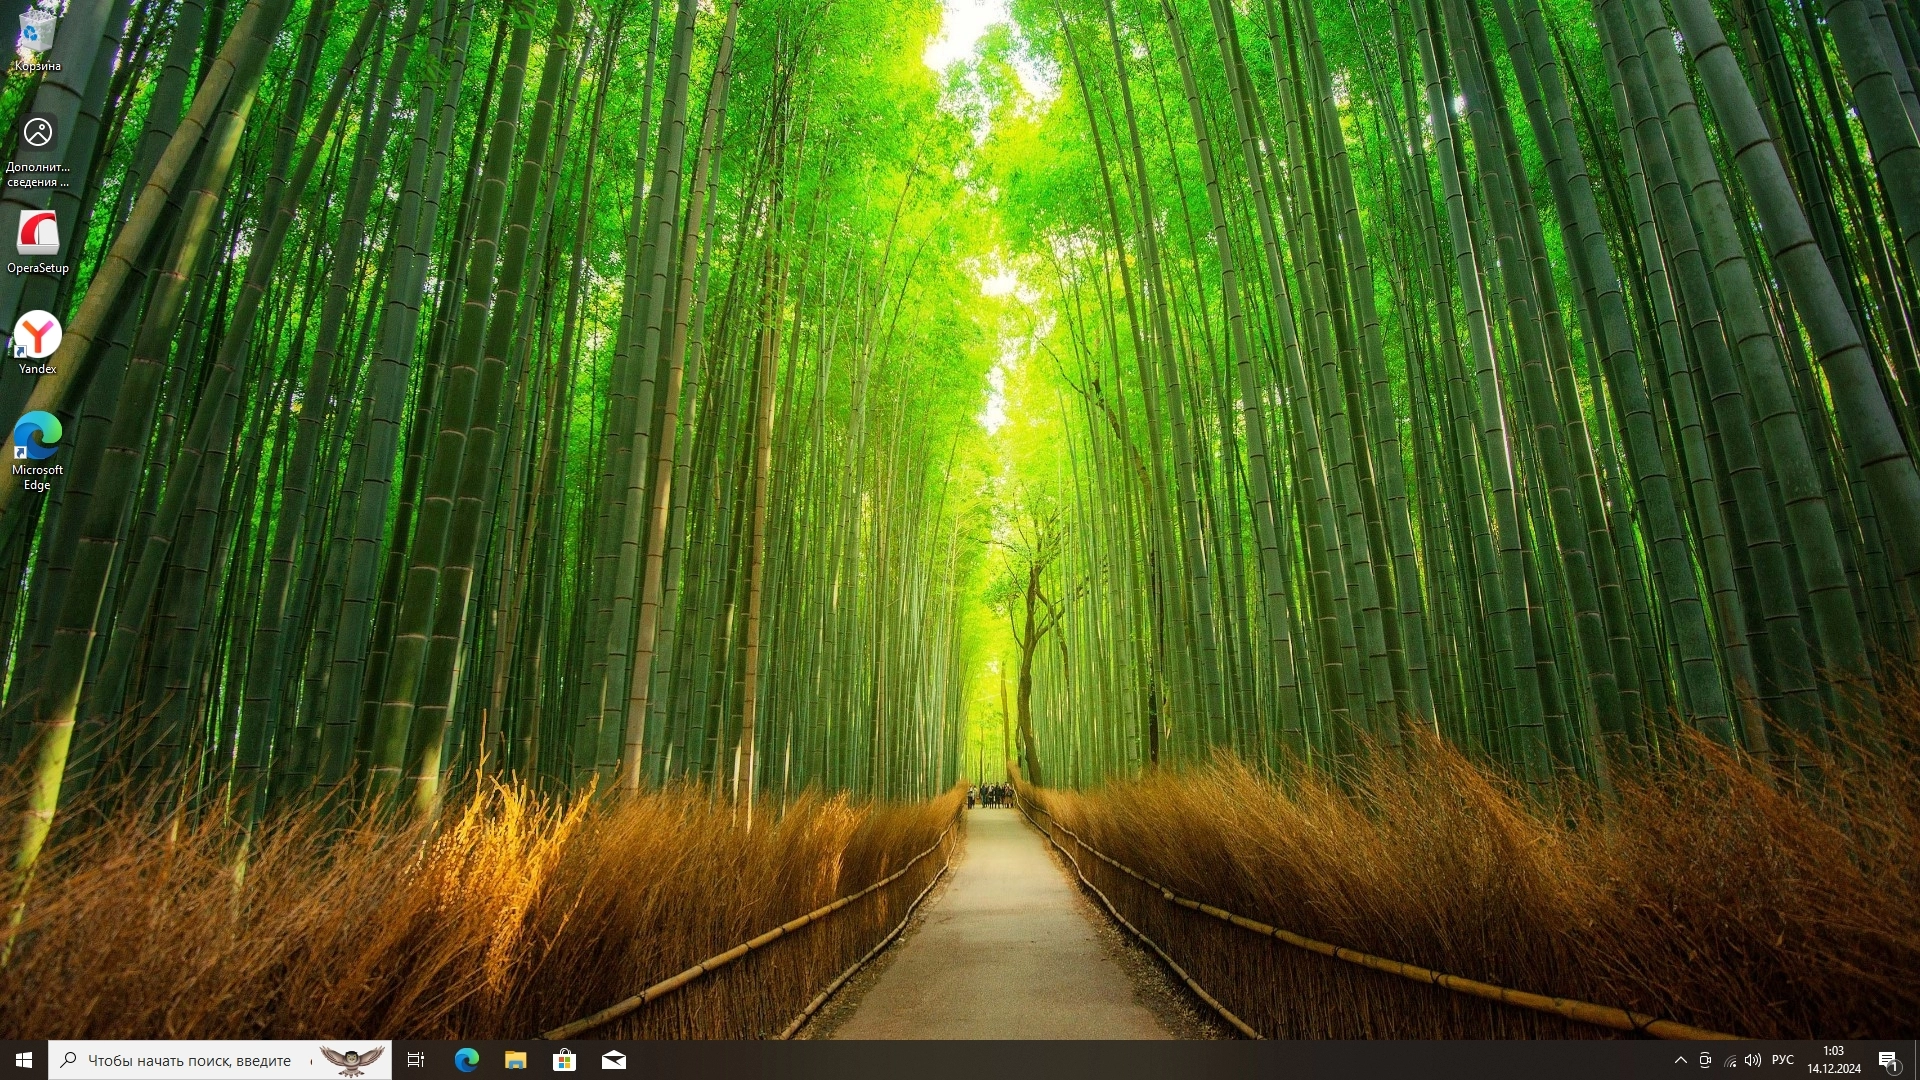Image resolution: width=1920 pixels, height=1080 pixels.
Task: Launch Edge from the taskbar
Action: (x=466, y=1060)
